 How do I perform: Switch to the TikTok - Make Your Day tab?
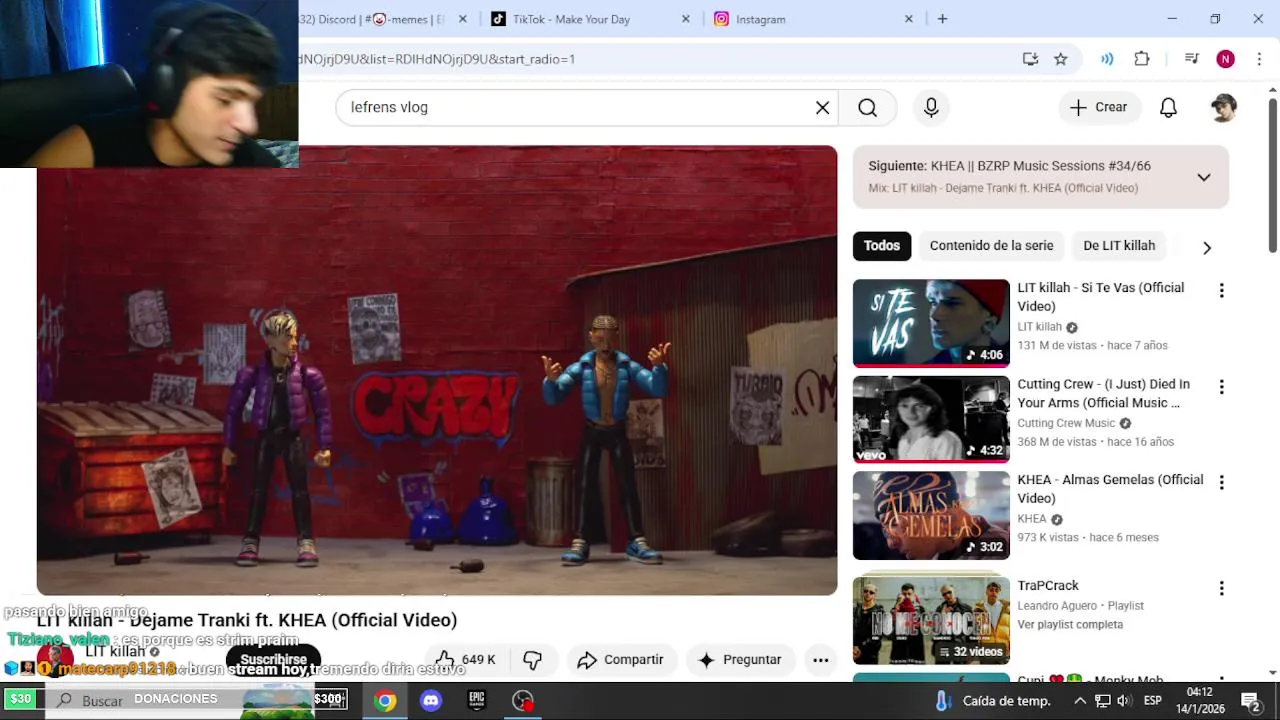(590, 19)
